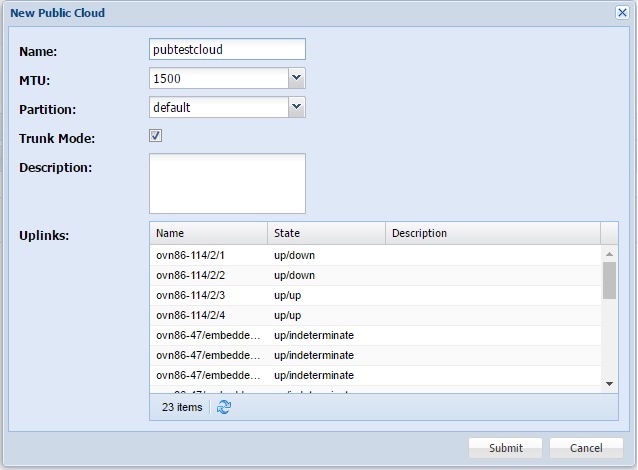The width and height of the screenshot is (638, 470).
Task: Submit the new public cloud form
Action: (x=505, y=448)
